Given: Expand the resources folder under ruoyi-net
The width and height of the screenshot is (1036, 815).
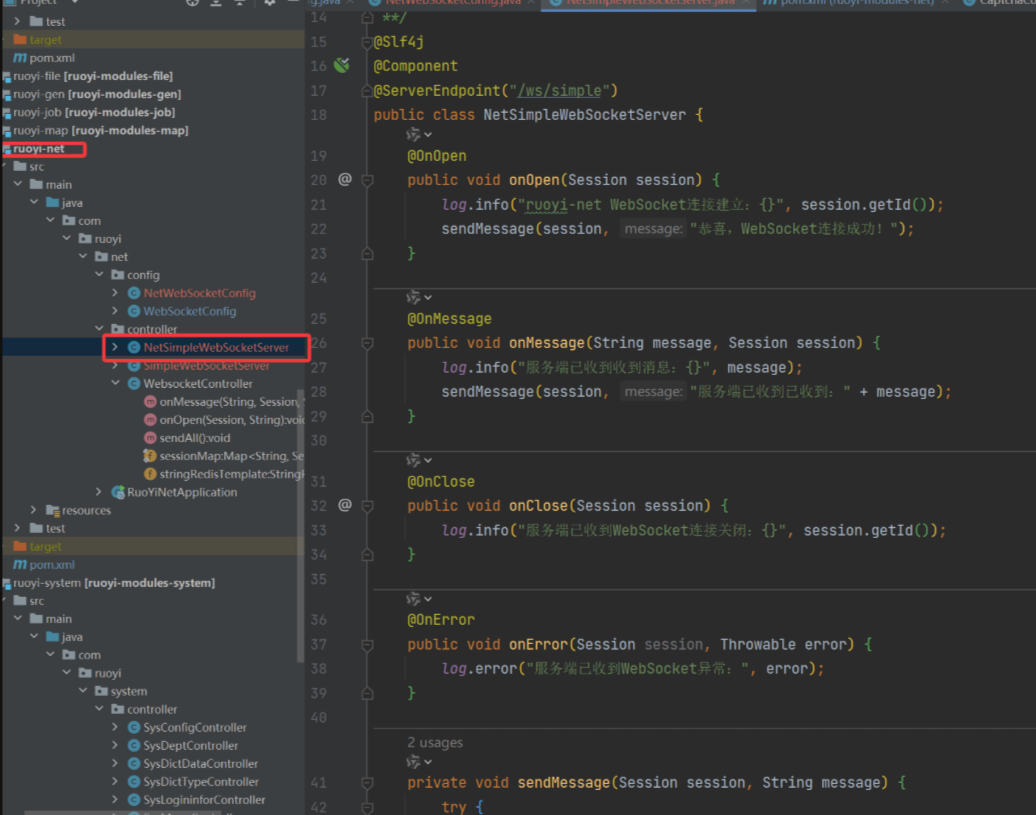Looking at the screenshot, I should (x=34, y=511).
